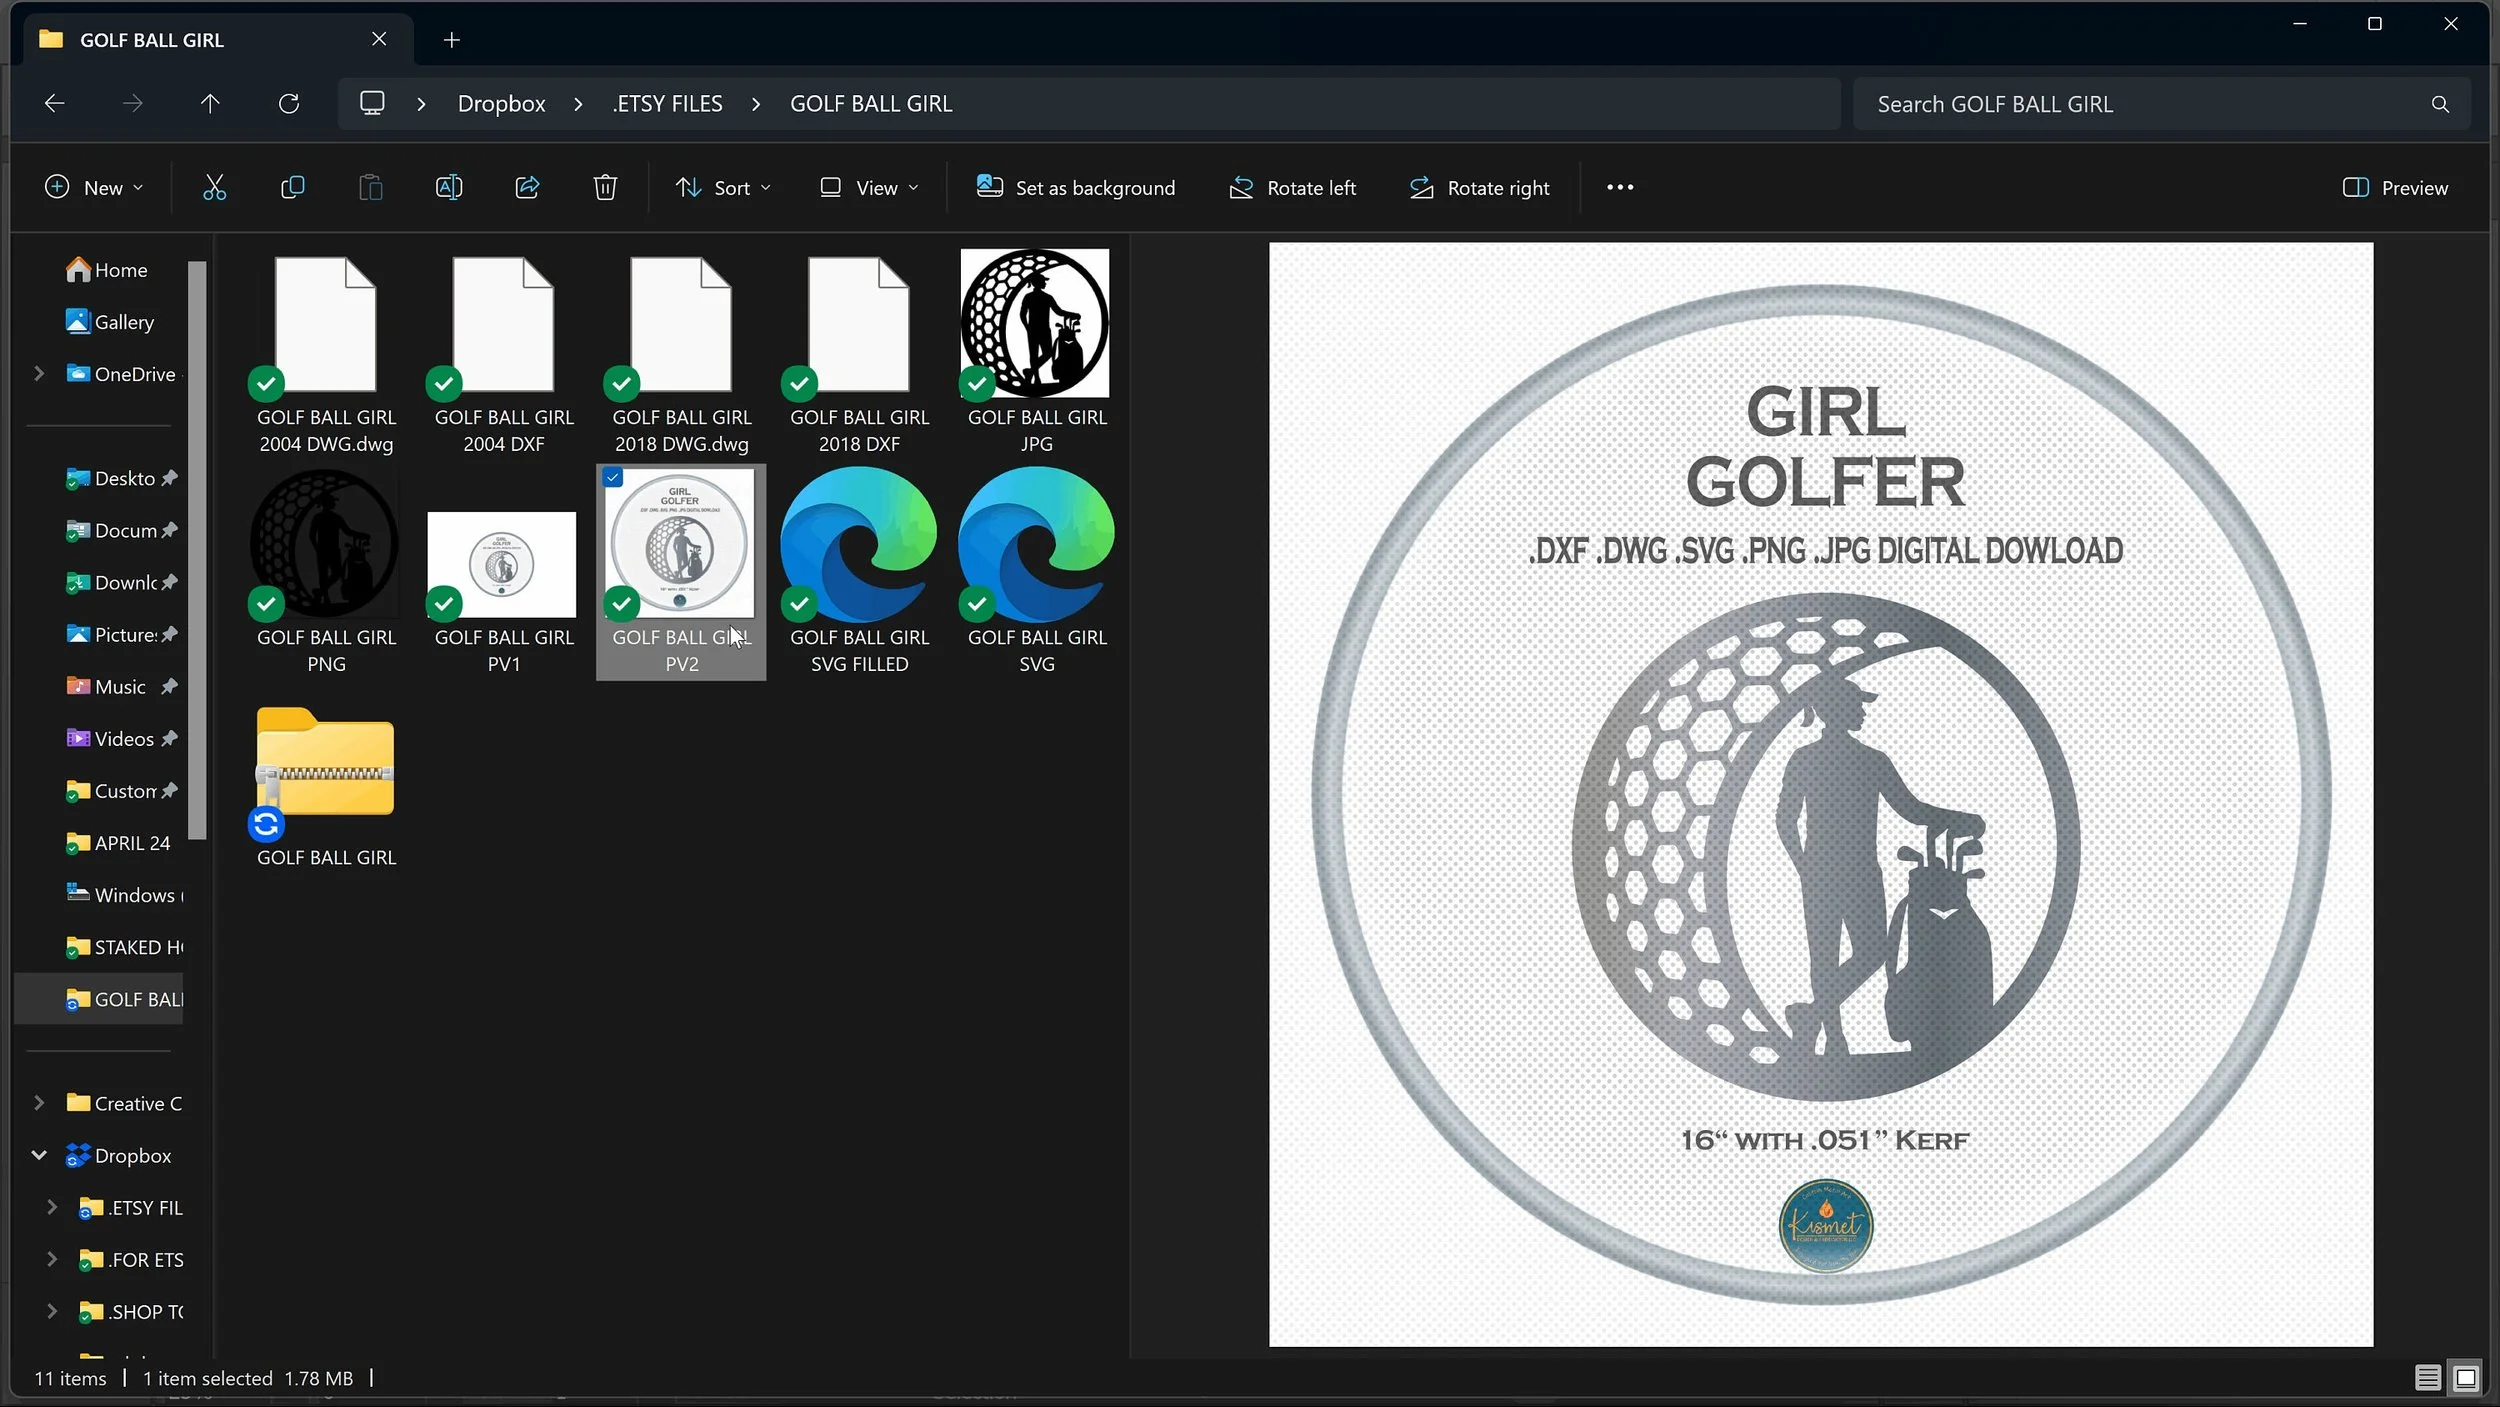Open the Documents quick access folder
Screen dimensions: 2500x1407
pyautogui.click(x=120, y=530)
